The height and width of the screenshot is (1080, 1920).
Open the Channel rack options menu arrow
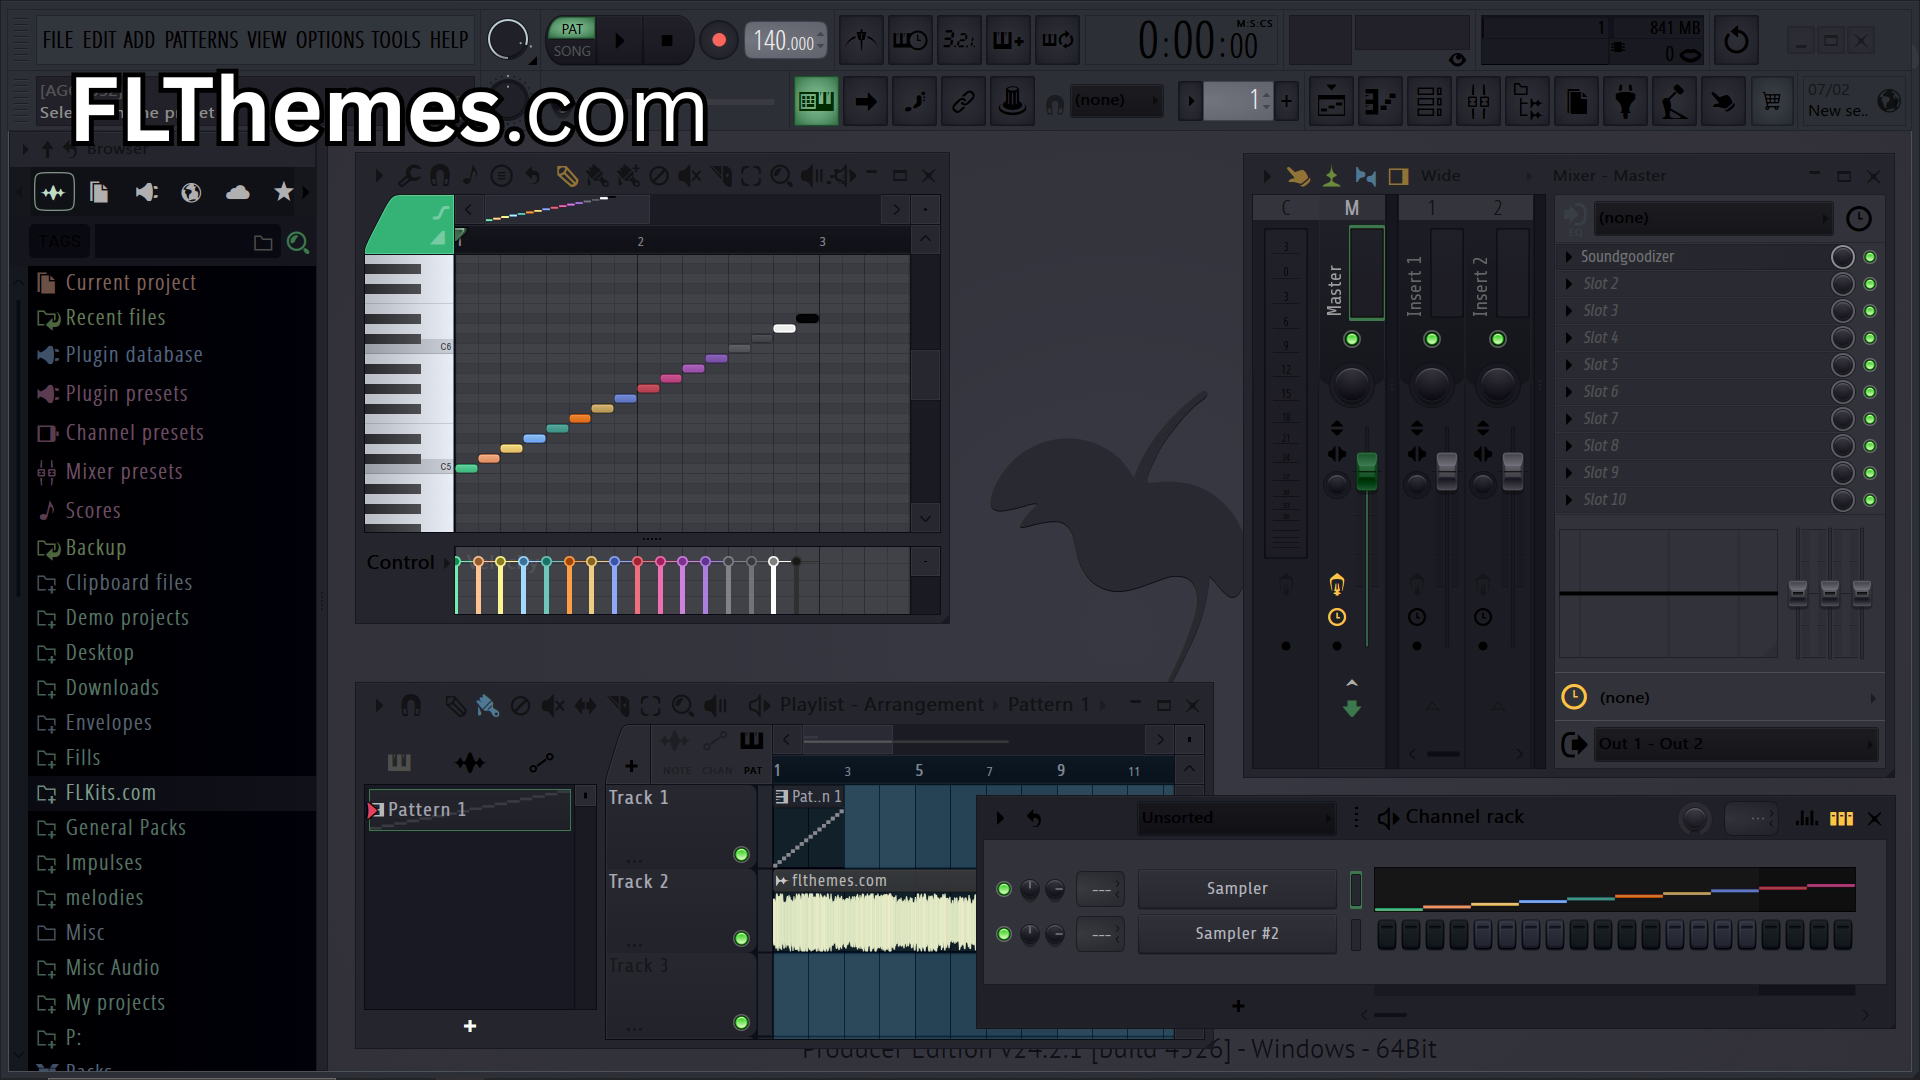pyautogui.click(x=999, y=818)
